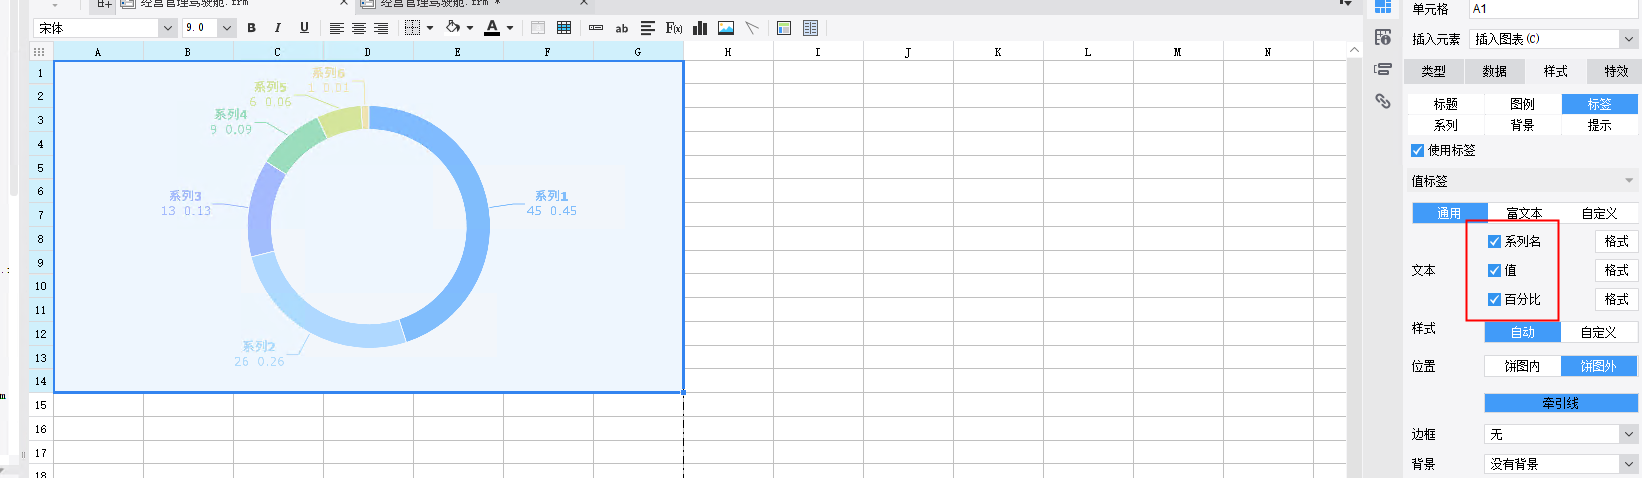Screen dimensions: 1642x478
Task: Set label position to 饼图外
Action: pos(1599,367)
